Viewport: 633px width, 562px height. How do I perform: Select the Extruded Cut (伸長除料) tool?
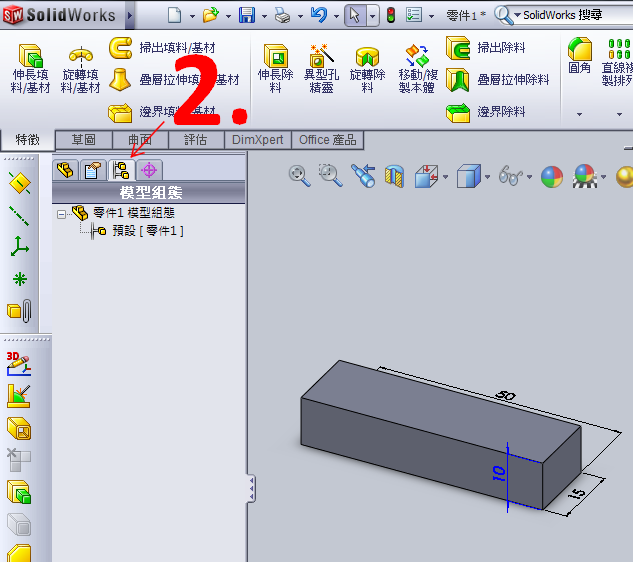[274, 68]
